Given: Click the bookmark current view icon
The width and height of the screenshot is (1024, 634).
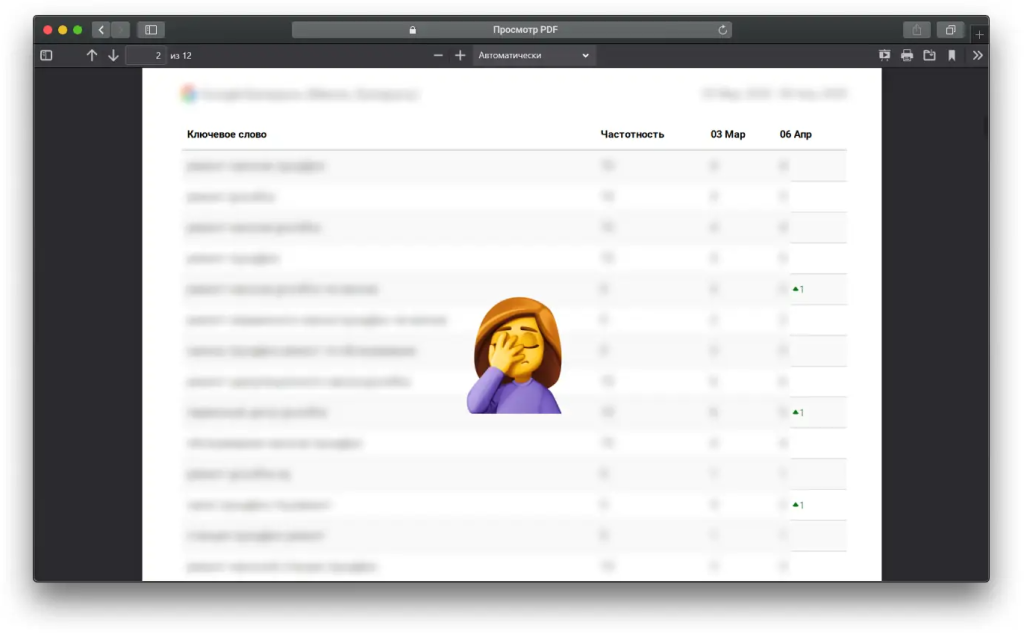Looking at the screenshot, I should click(952, 56).
